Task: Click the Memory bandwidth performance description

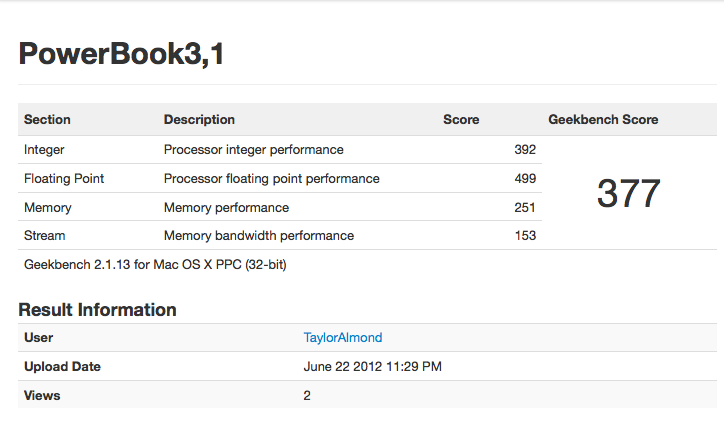Action: pos(259,236)
